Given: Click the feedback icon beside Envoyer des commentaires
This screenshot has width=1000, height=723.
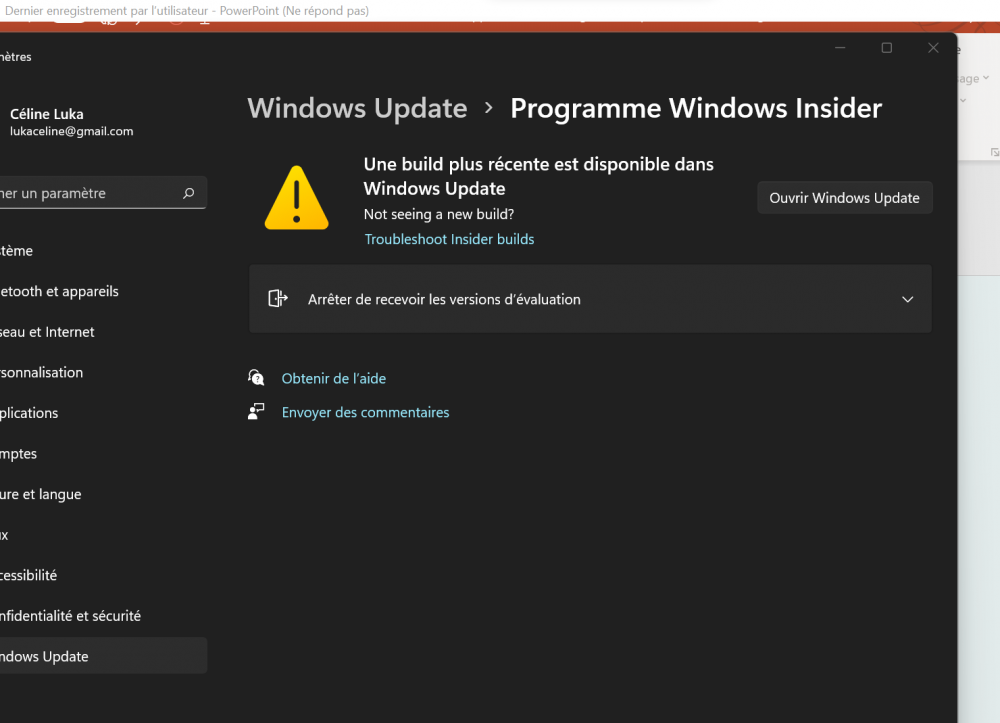Looking at the screenshot, I should coord(257,411).
